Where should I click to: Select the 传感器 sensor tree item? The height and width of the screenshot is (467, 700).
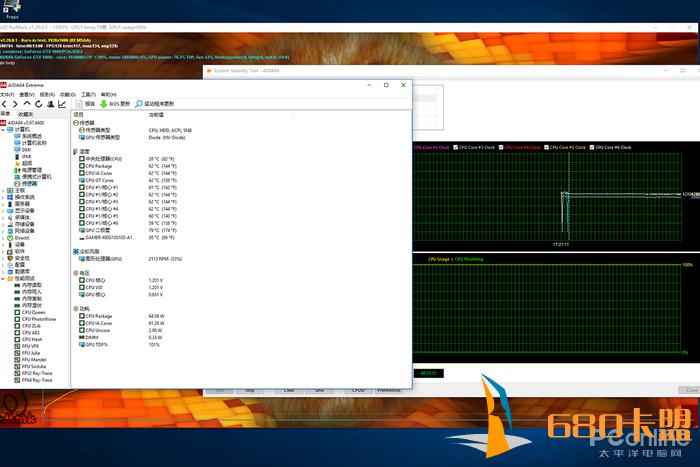click(26, 183)
